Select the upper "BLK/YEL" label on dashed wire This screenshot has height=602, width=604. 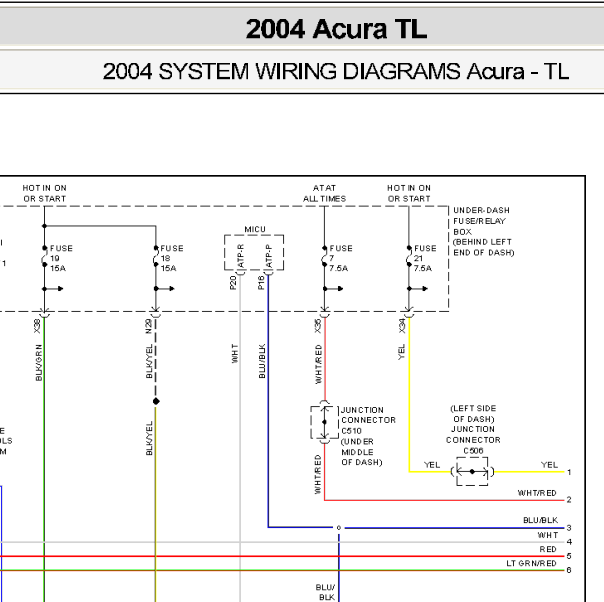point(149,361)
